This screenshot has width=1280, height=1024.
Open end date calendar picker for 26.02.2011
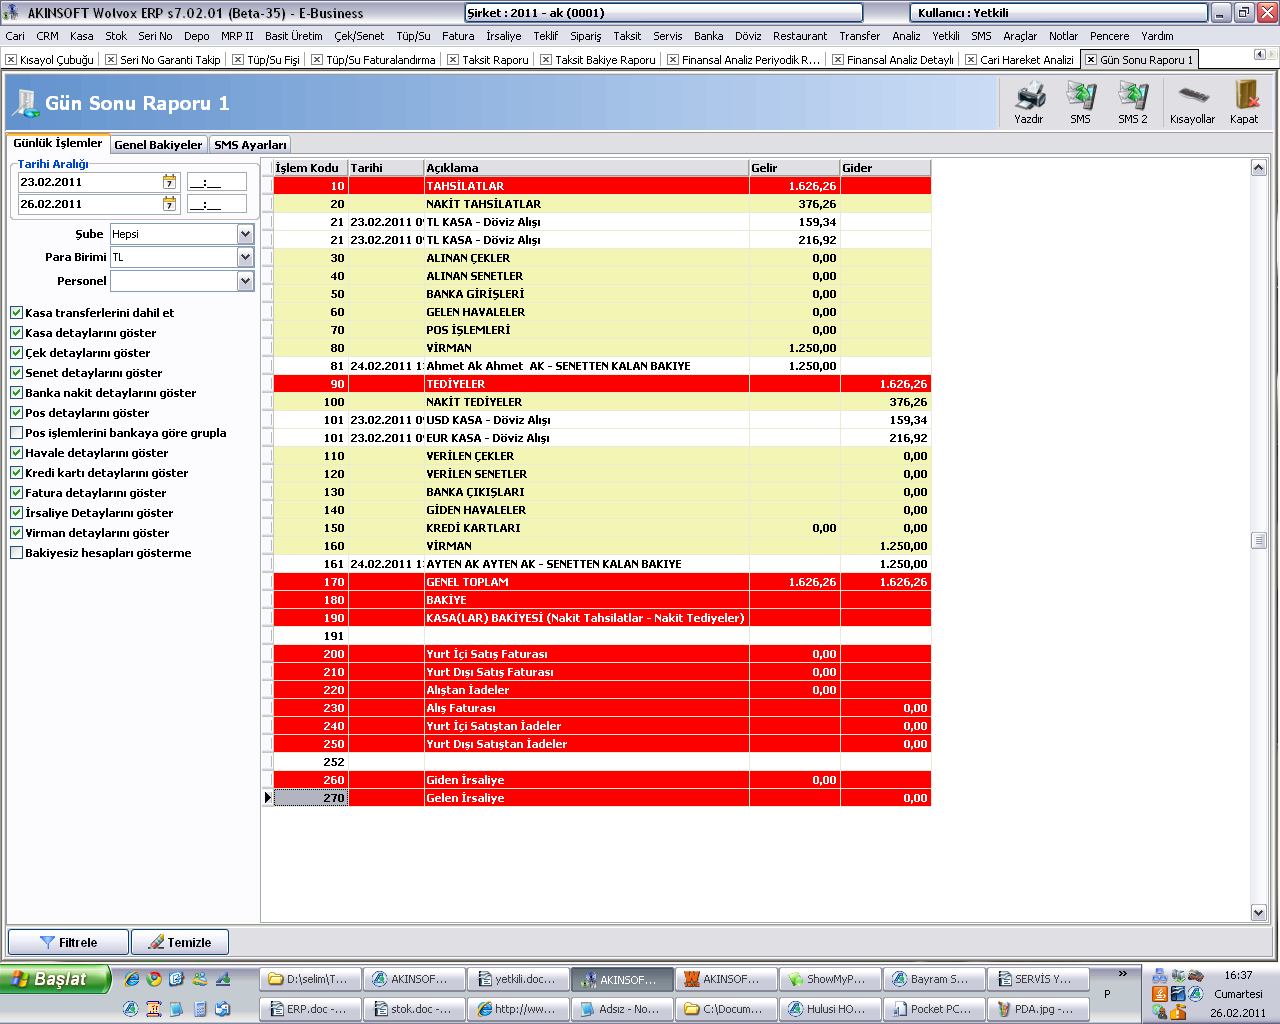[170, 204]
